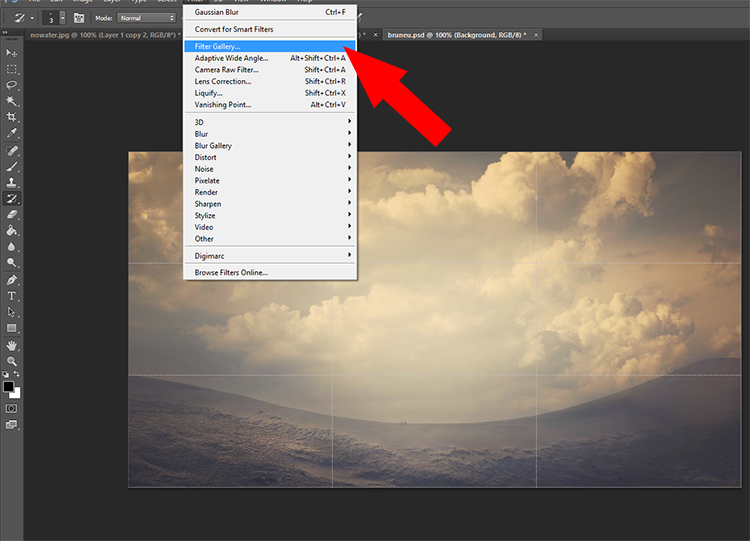Expand the Blur Gallery submenu
The image size is (750, 541).
pos(270,145)
